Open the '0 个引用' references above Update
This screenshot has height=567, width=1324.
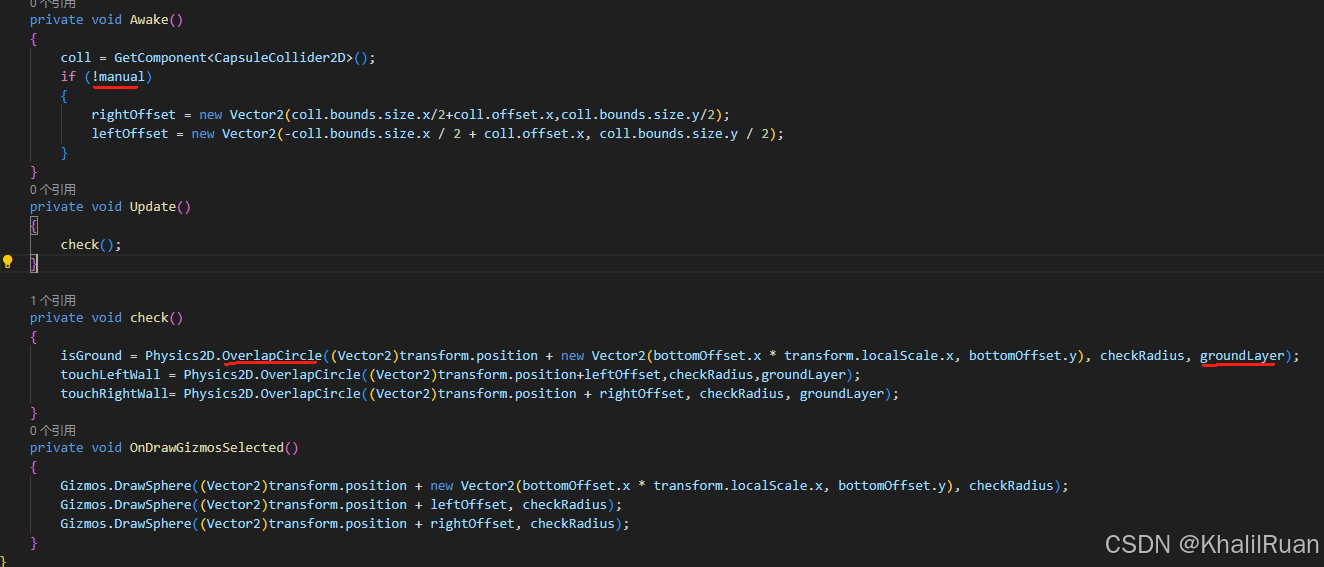coord(53,189)
